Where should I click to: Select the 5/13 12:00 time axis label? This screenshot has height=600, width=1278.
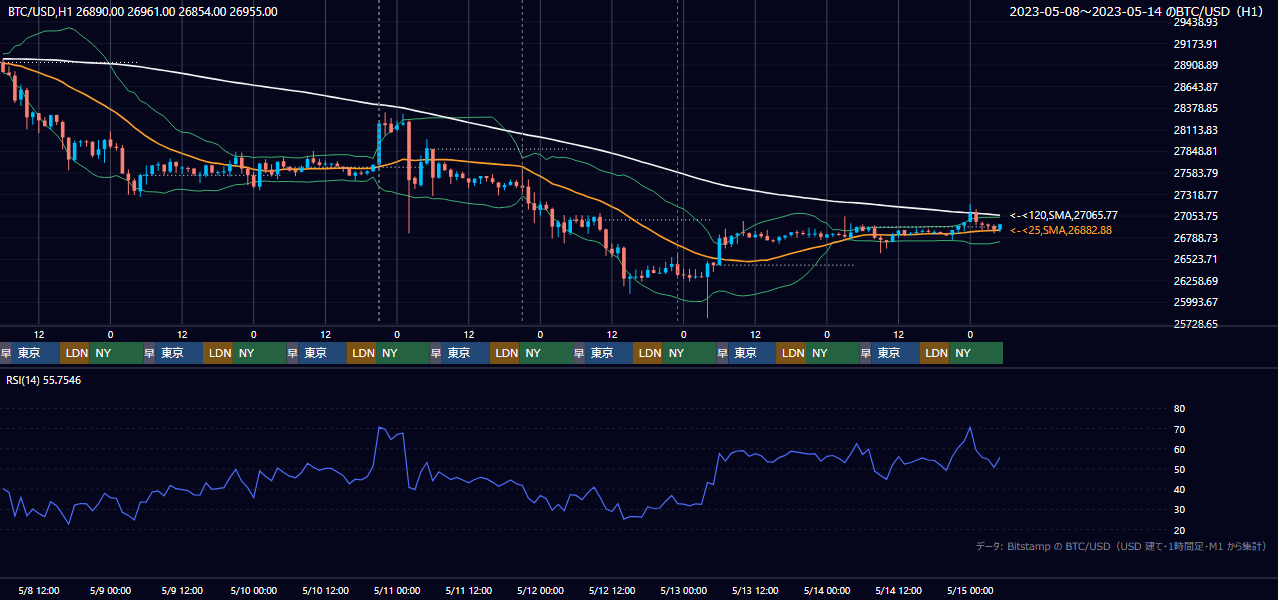(x=756, y=590)
